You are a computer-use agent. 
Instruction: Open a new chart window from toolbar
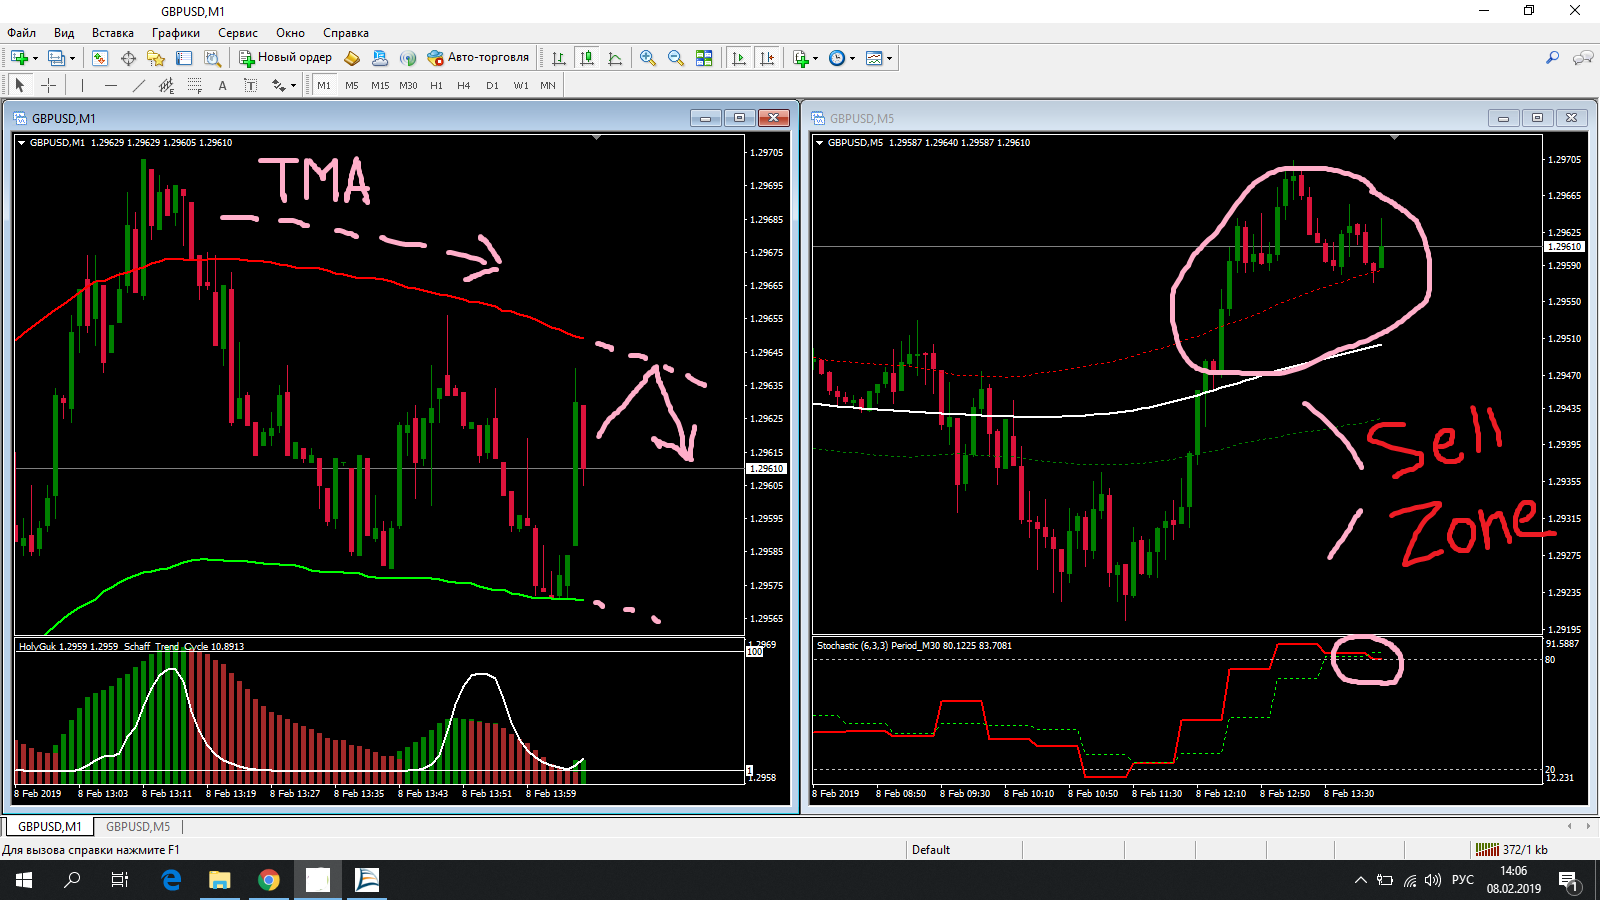(19, 58)
